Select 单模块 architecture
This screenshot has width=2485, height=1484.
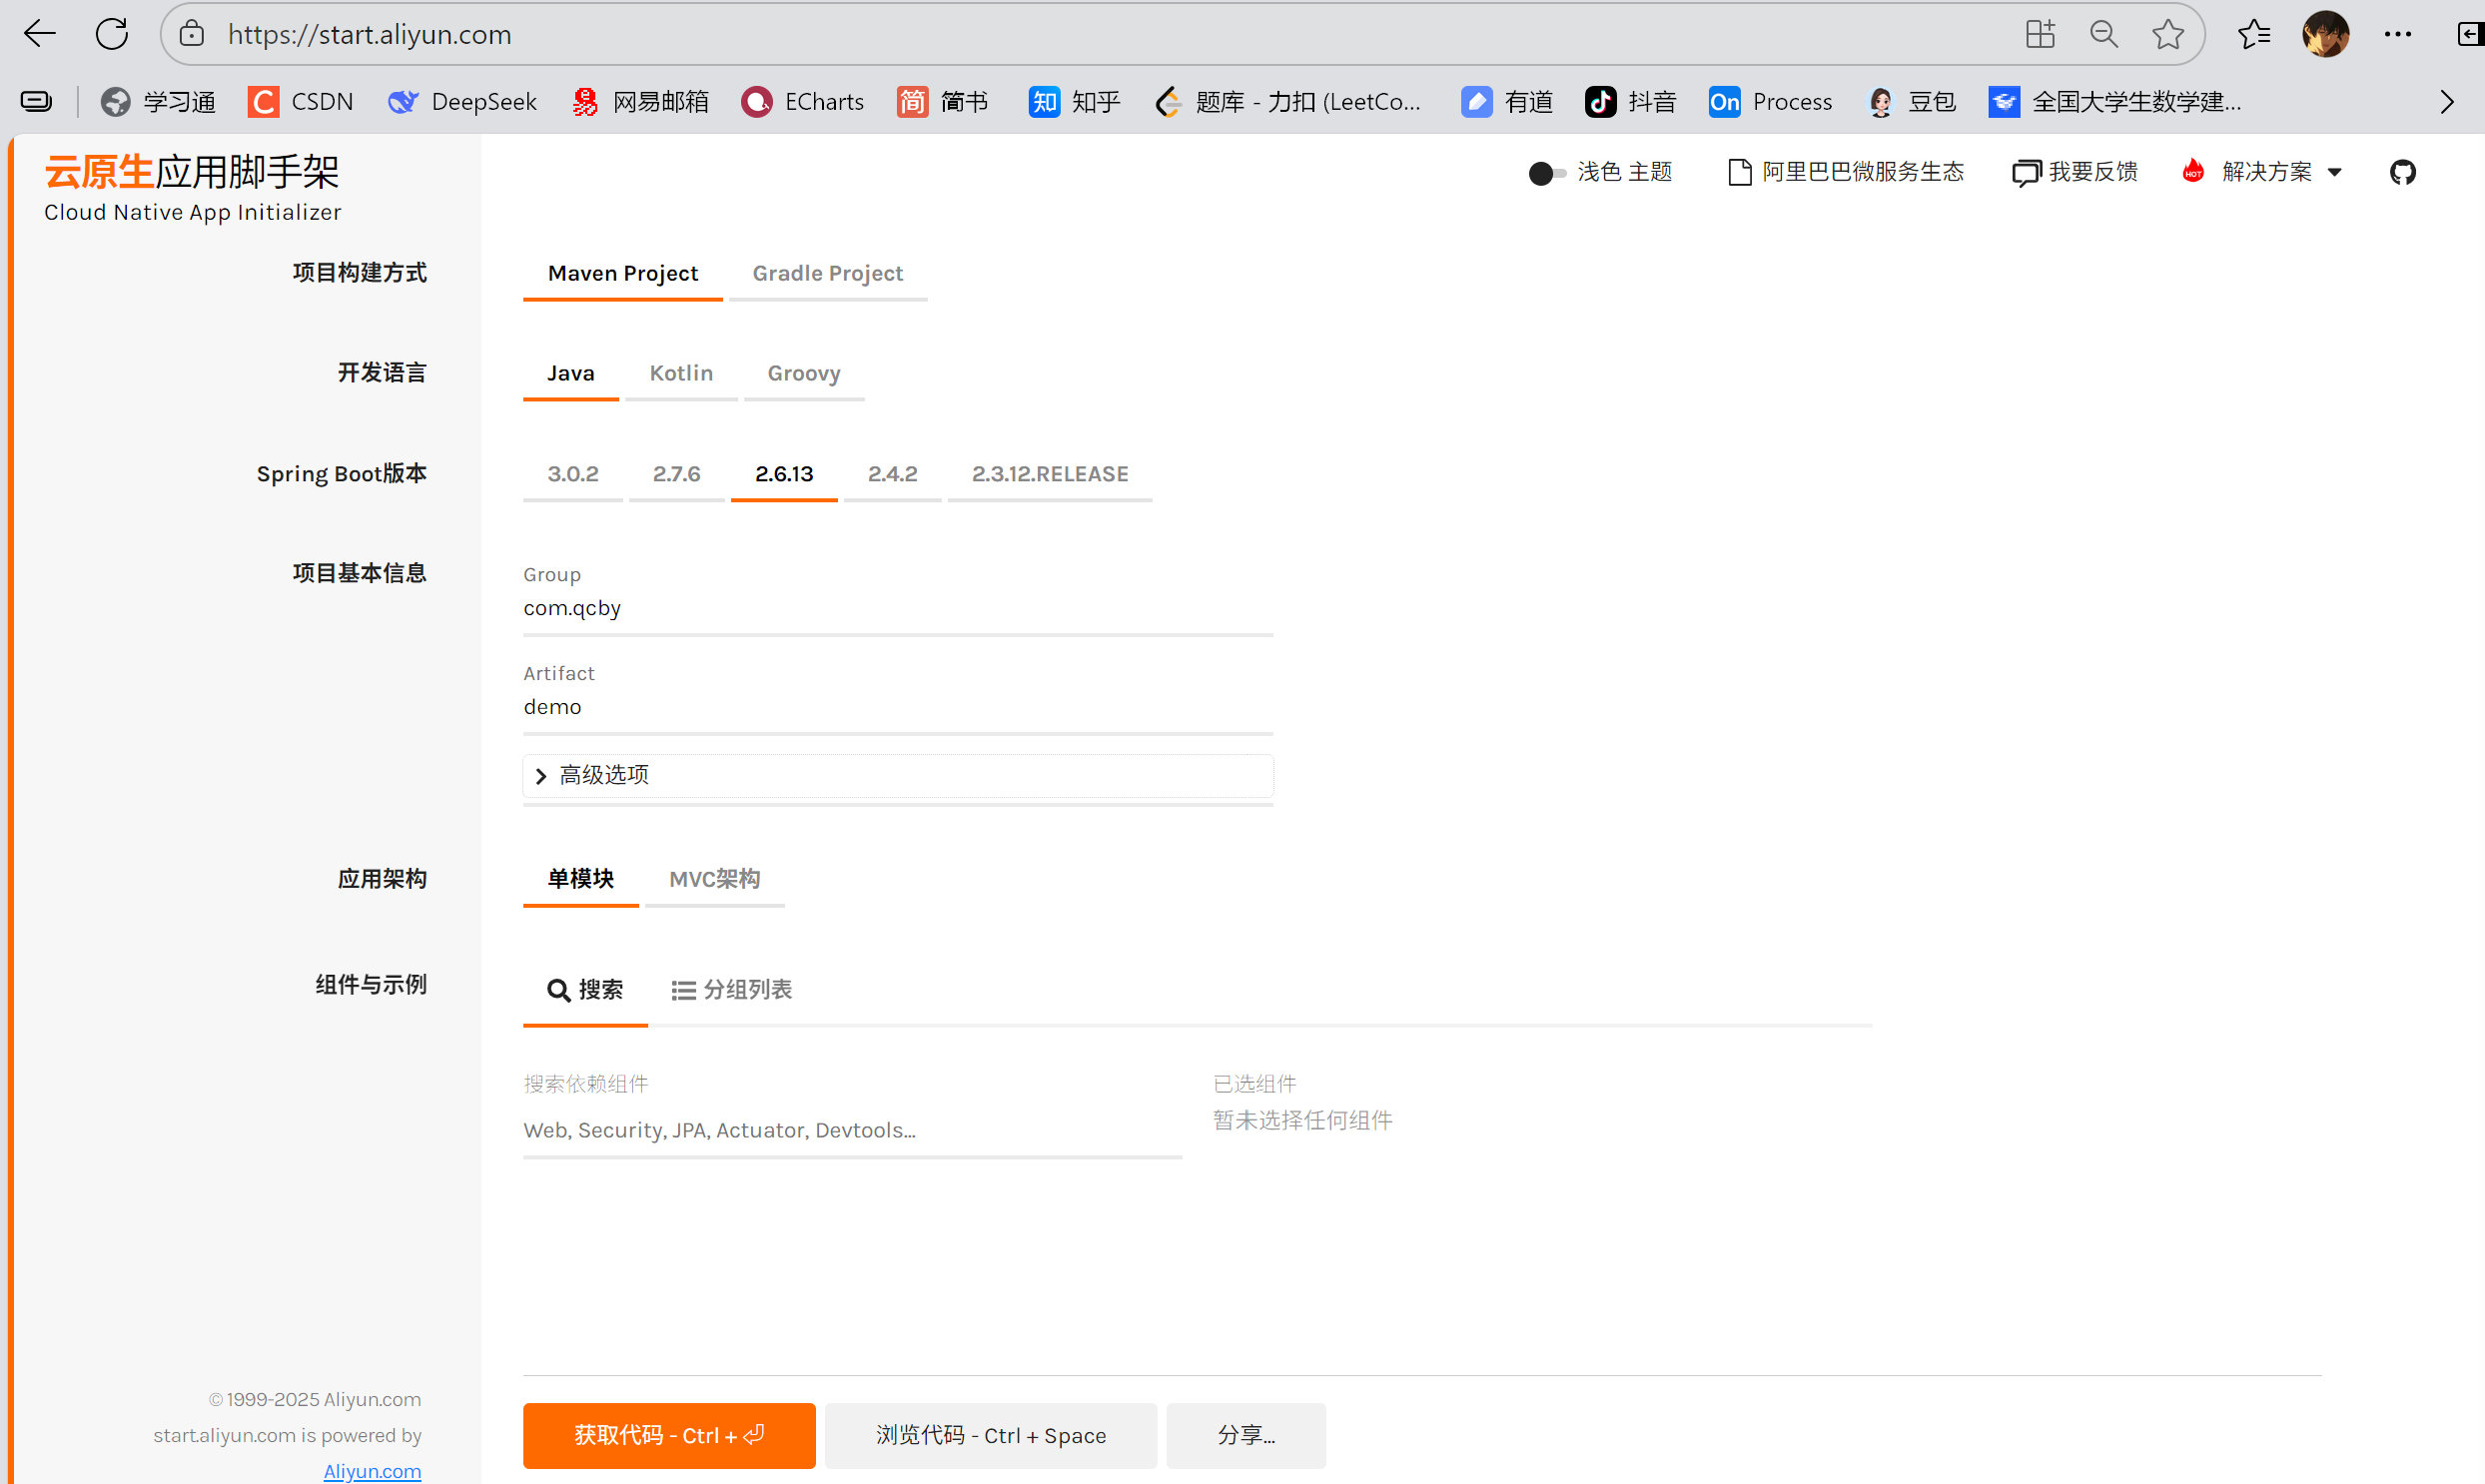point(580,880)
